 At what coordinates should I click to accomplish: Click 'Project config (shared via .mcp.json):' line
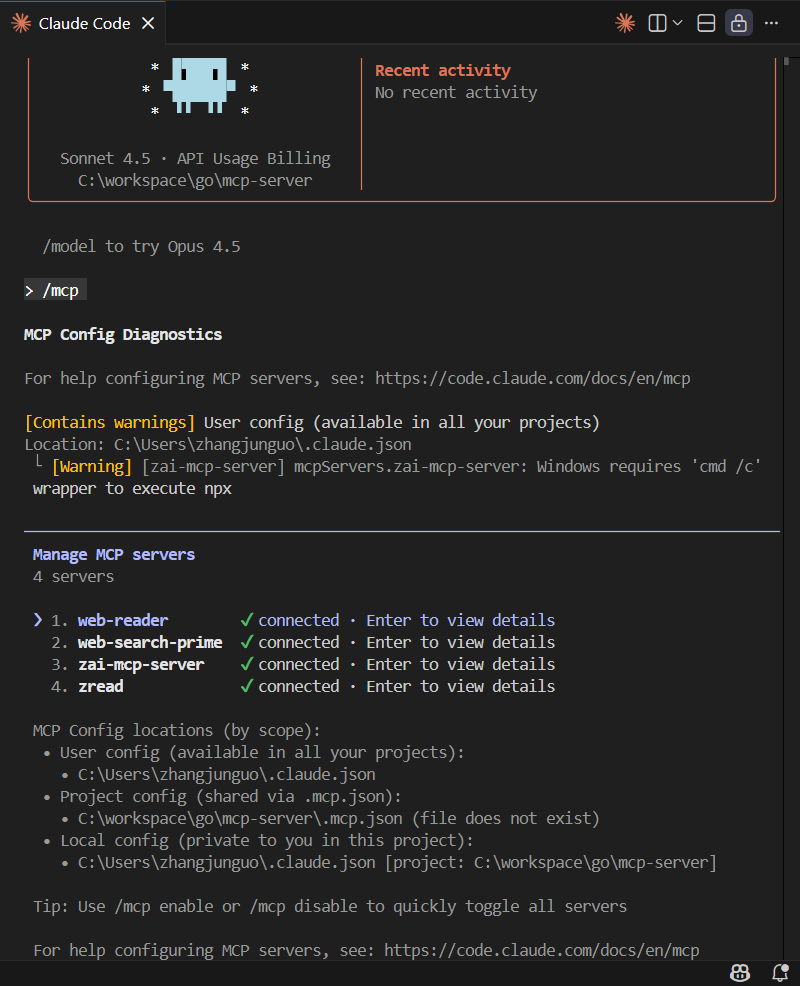(x=231, y=796)
